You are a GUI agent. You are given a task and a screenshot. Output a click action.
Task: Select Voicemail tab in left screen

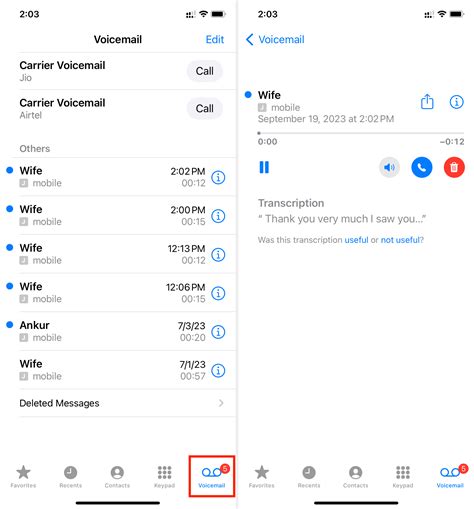pos(212,476)
